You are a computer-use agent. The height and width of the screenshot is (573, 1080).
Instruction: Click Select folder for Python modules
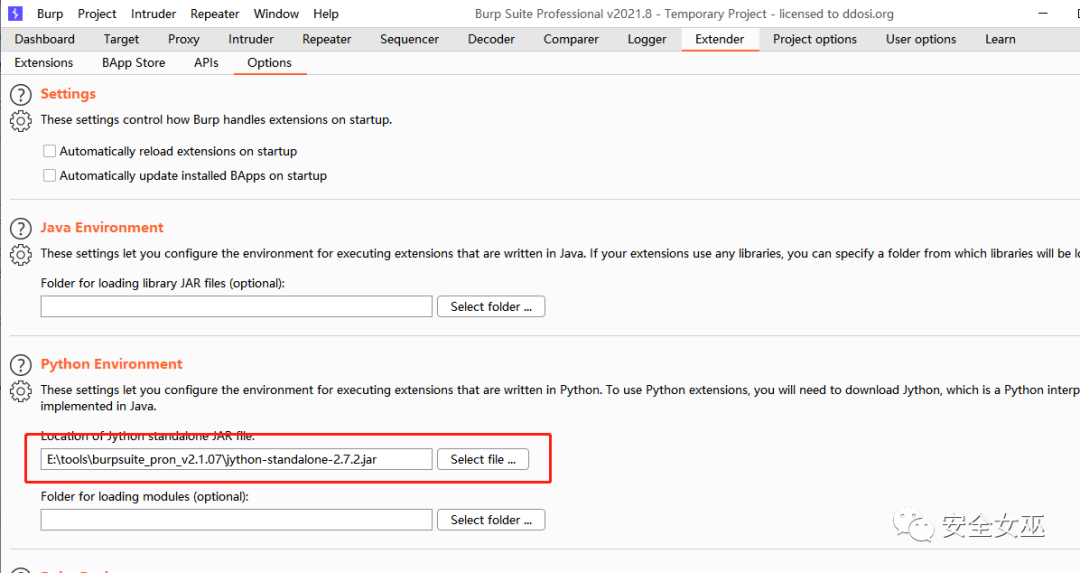491,520
